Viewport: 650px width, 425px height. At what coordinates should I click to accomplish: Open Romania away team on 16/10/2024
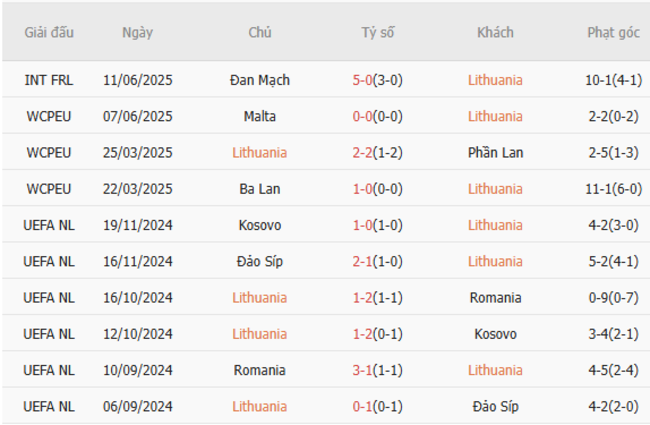point(495,297)
